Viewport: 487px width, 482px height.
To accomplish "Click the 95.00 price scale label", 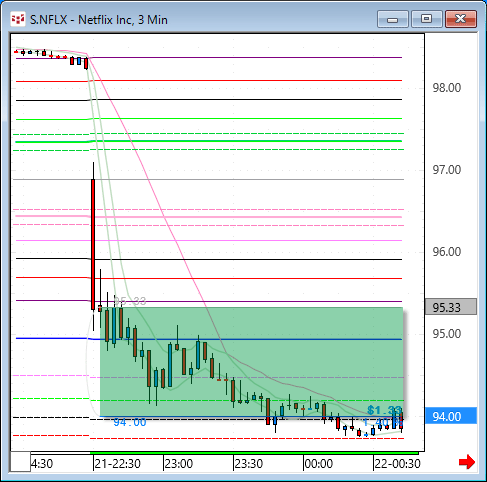I will pyautogui.click(x=447, y=334).
